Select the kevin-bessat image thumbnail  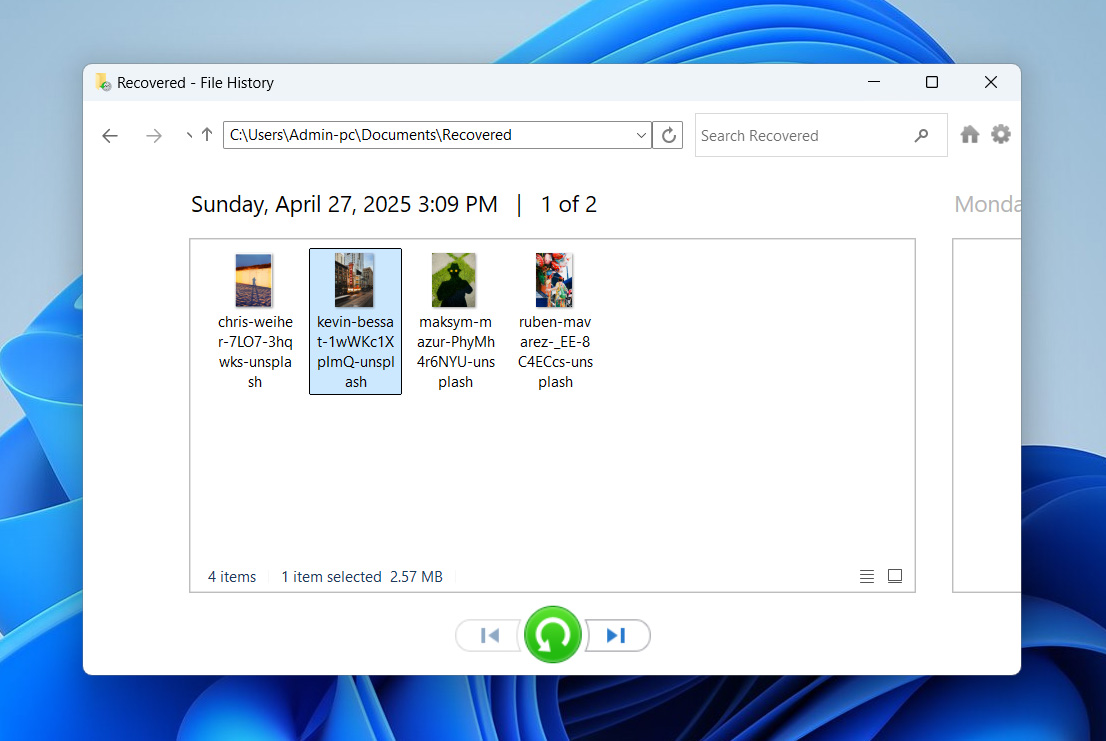point(354,280)
